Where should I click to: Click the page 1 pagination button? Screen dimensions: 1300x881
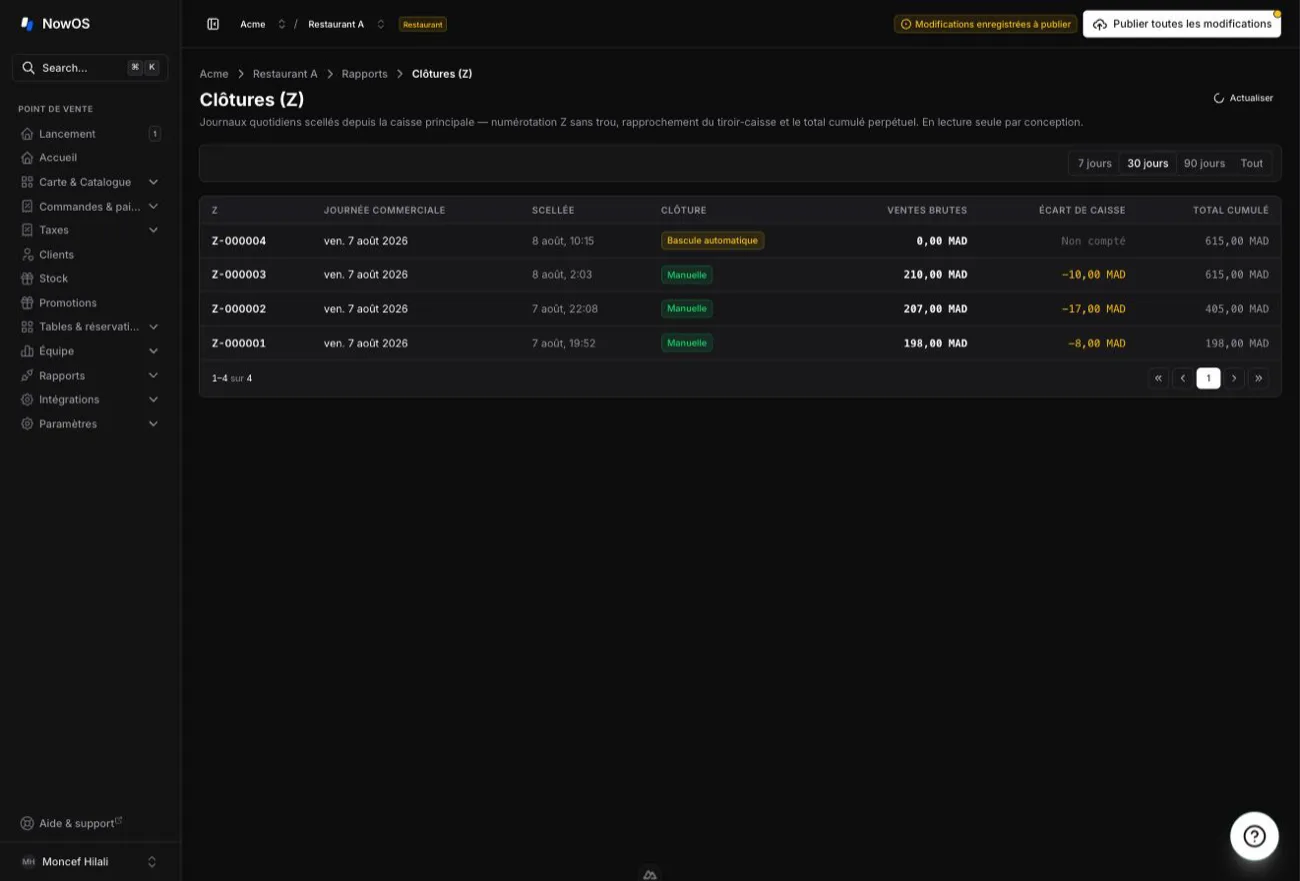[1208, 378]
